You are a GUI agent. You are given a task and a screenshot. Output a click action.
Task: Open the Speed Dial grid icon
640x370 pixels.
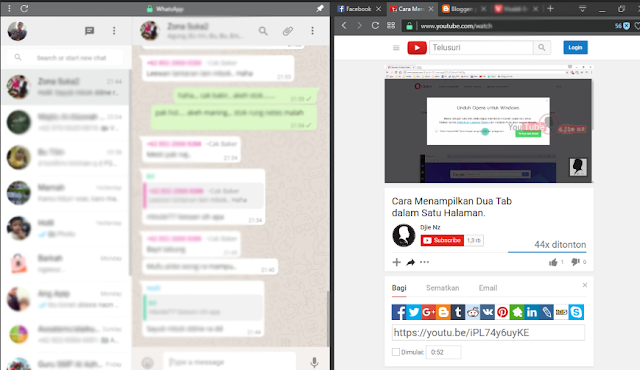click(x=391, y=26)
